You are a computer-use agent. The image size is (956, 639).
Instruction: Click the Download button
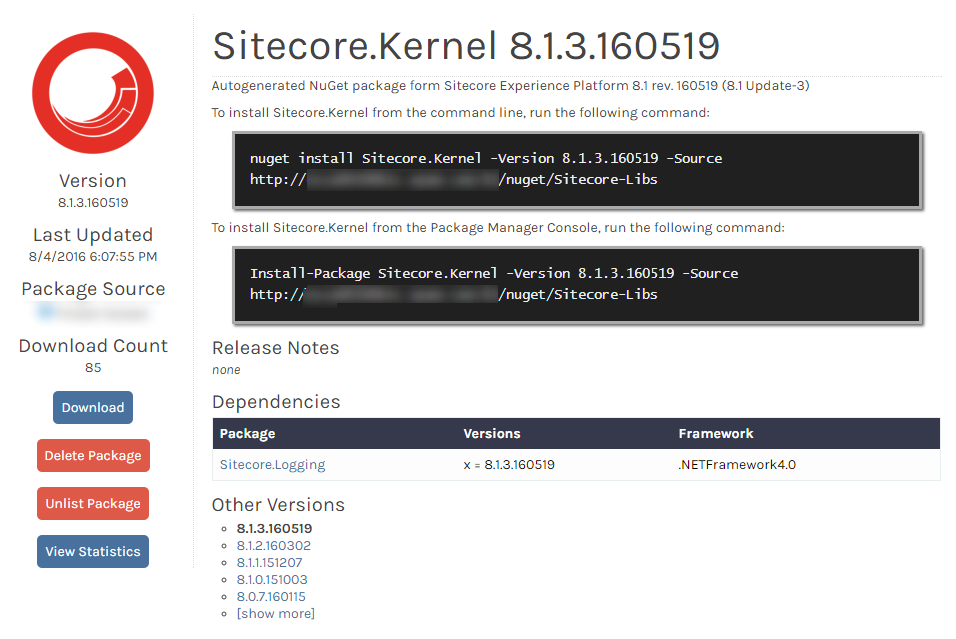point(92,407)
